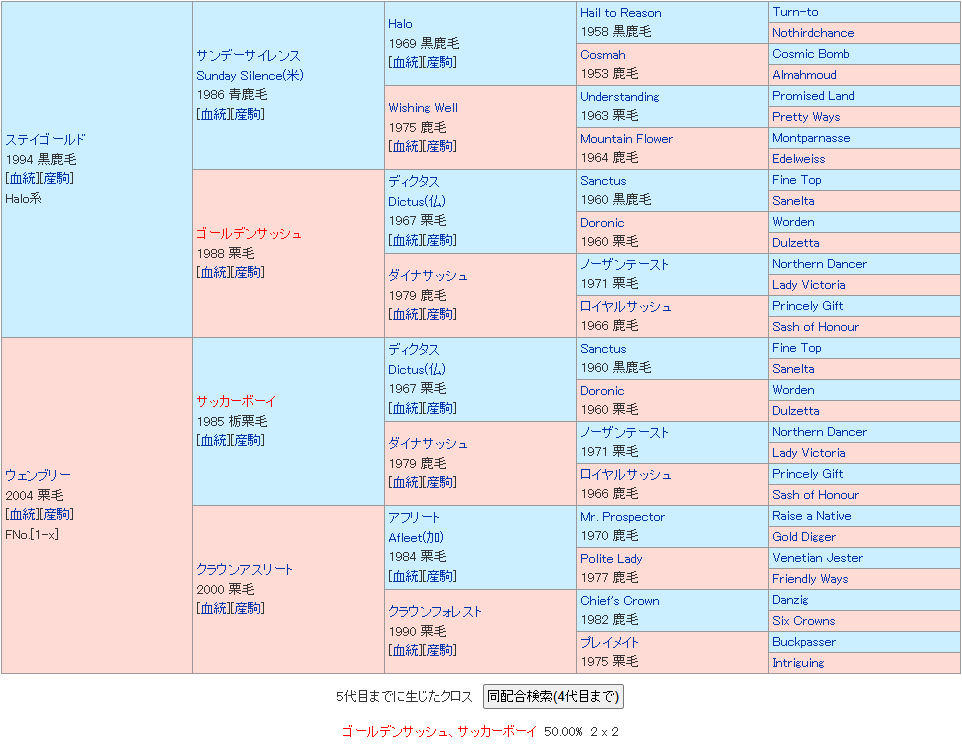962x750 pixels.
Task: Click the Hail to Reason link
Action: (x=620, y=13)
